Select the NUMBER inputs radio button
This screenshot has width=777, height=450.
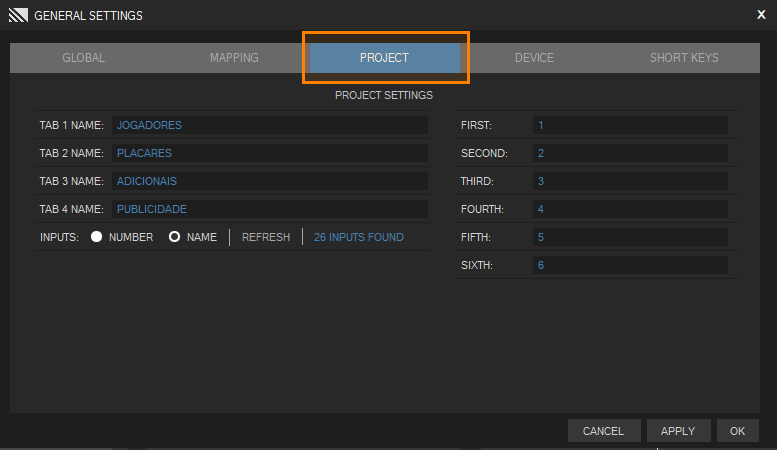click(x=97, y=237)
